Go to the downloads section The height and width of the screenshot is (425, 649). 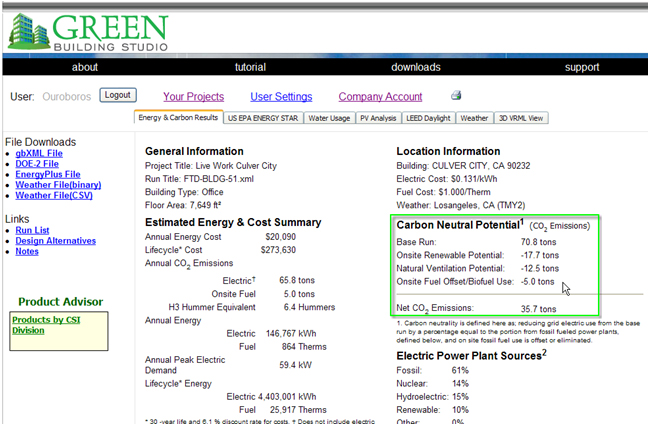click(416, 67)
